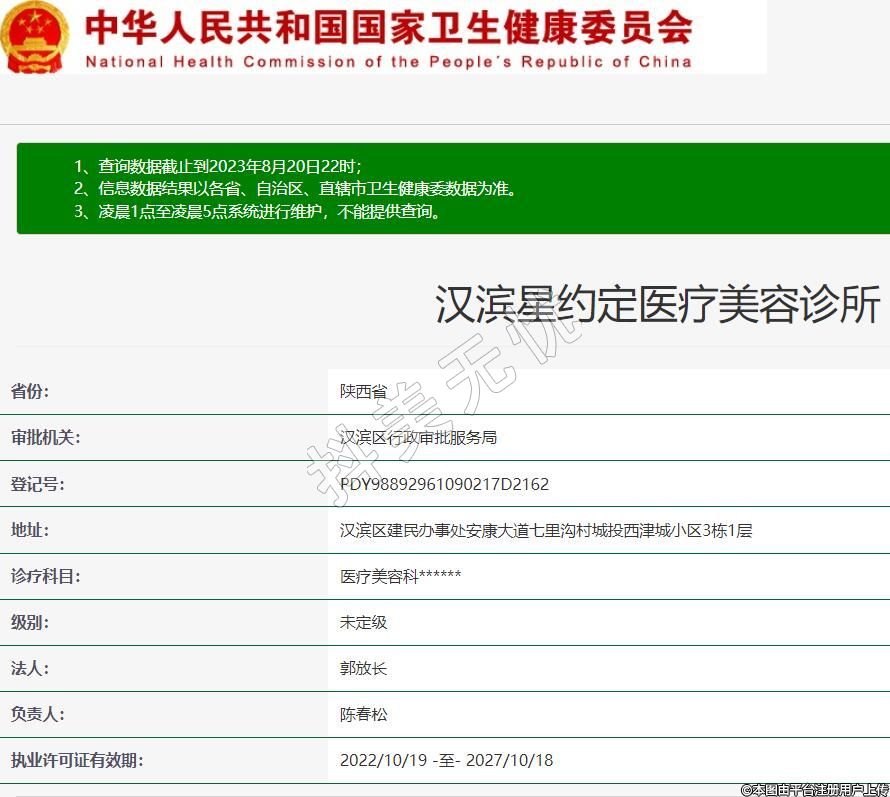Click the 级别 value 未定级
The height and width of the screenshot is (797, 890).
tap(363, 622)
